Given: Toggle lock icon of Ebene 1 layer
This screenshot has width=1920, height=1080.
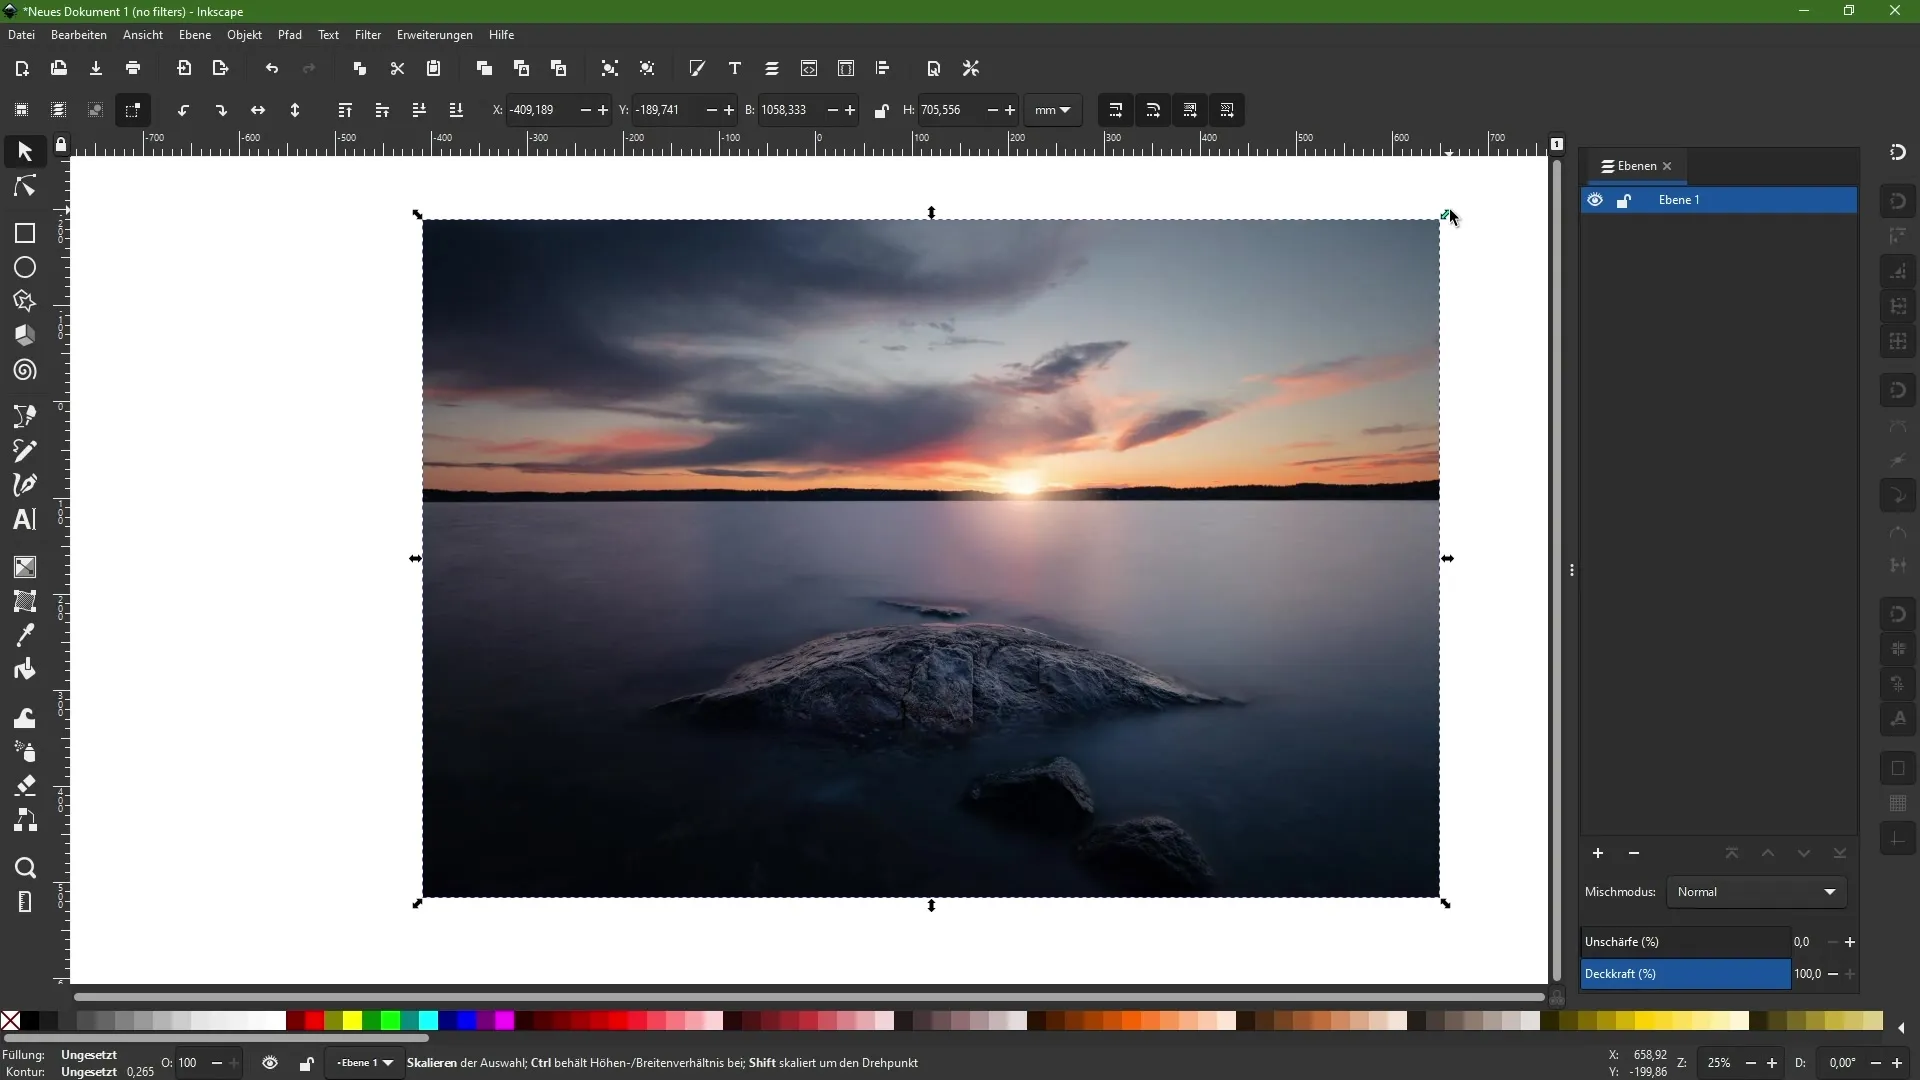Looking at the screenshot, I should point(1624,200).
